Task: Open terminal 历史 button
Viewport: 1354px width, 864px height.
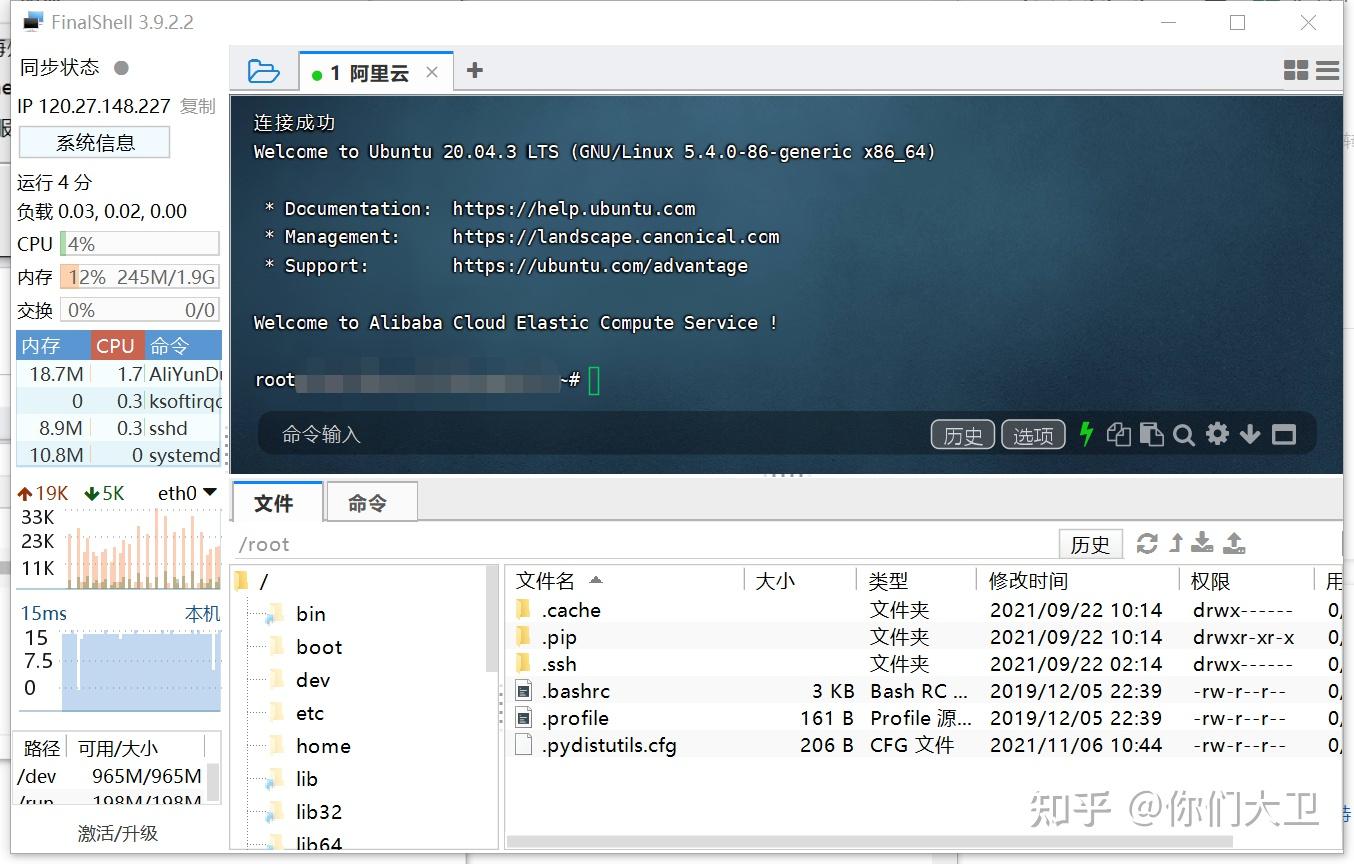Action: (963, 435)
